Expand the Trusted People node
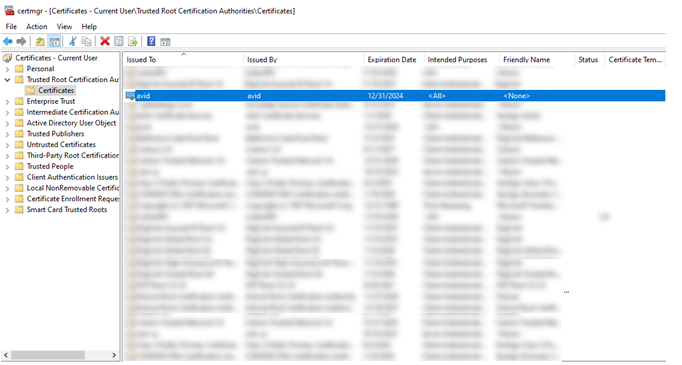Viewport: 682px width, 365px height. (x=7, y=167)
